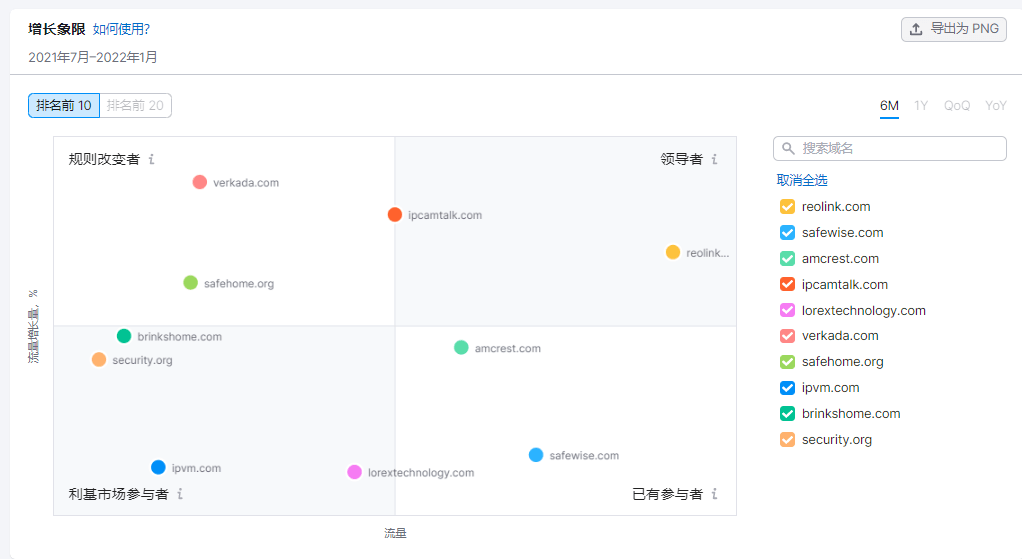The height and width of the screenshot is (559, 1022).
Task: Toggle the security.org checkbox
Action: point(787,440)
